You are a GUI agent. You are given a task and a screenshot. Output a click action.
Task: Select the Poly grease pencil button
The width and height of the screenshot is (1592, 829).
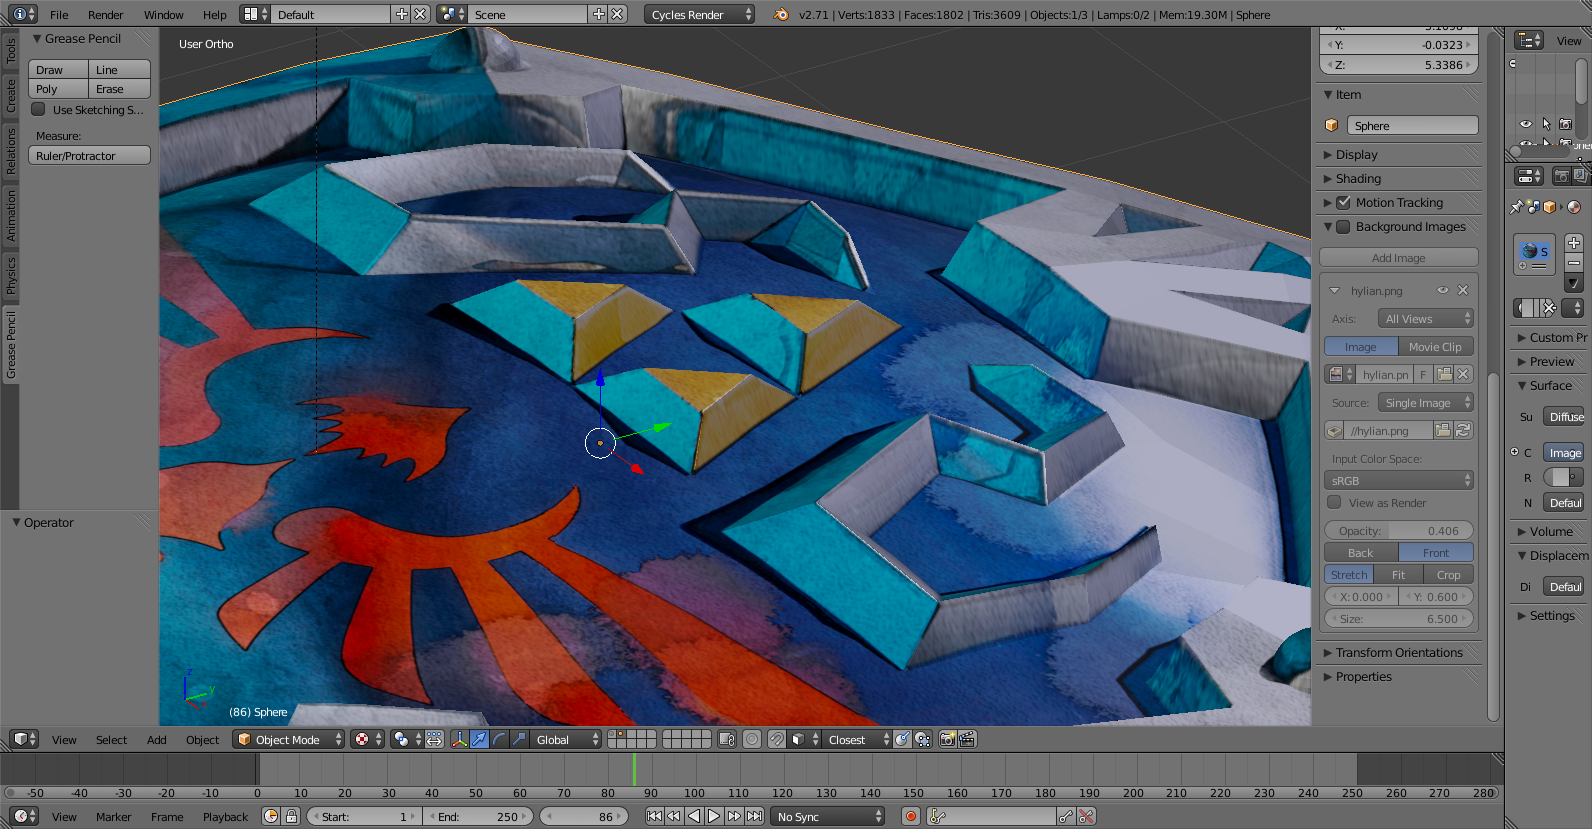(59, 89)
